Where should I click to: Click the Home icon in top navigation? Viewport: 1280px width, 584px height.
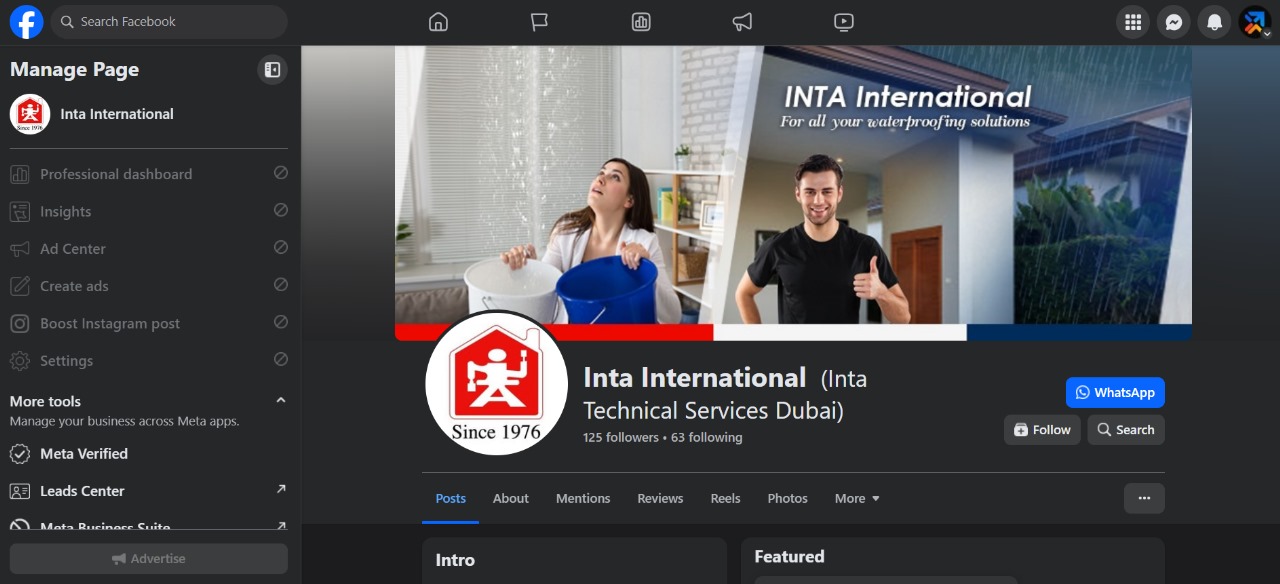(x=438, y=21)
